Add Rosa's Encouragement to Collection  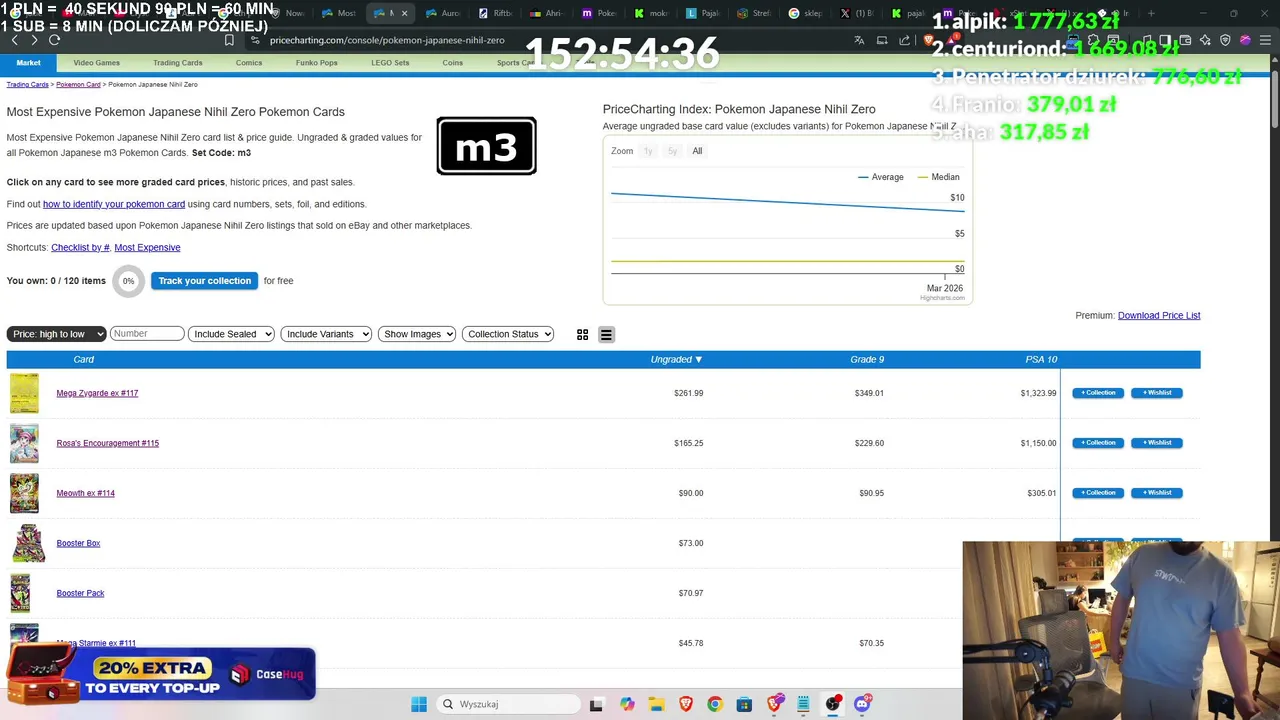[1098, 443]
